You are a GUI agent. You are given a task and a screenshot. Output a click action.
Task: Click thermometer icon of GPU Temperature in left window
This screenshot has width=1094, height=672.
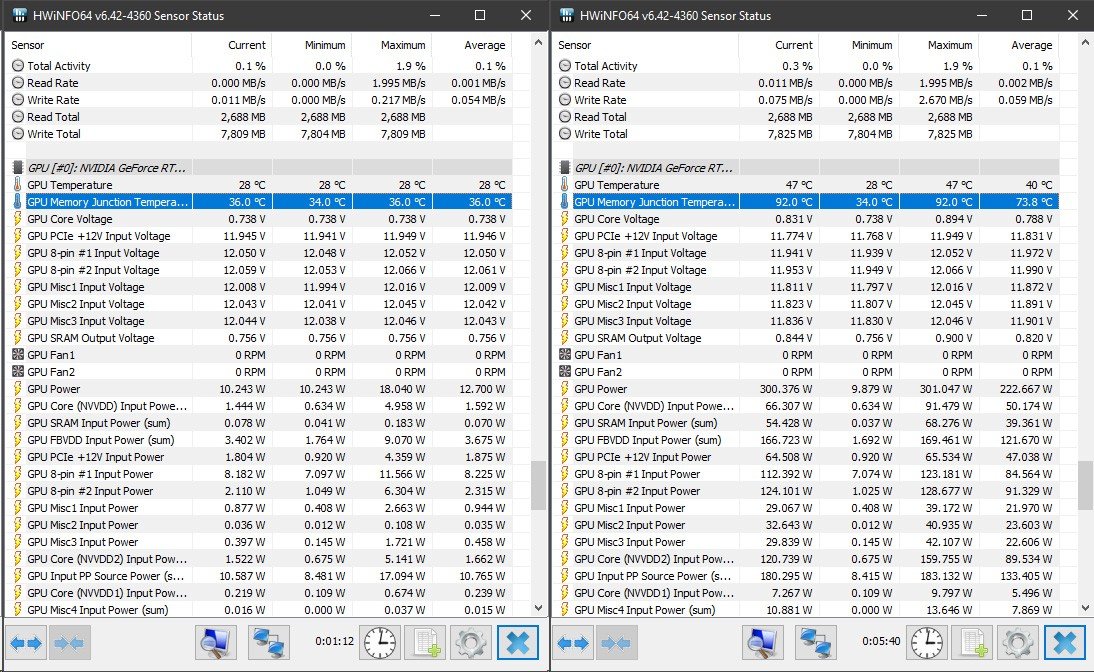pyautogui.click(x=17, y=185)
